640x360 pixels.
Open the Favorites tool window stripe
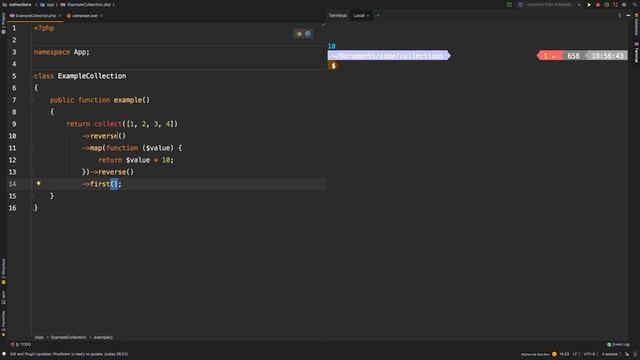point(3,323)
